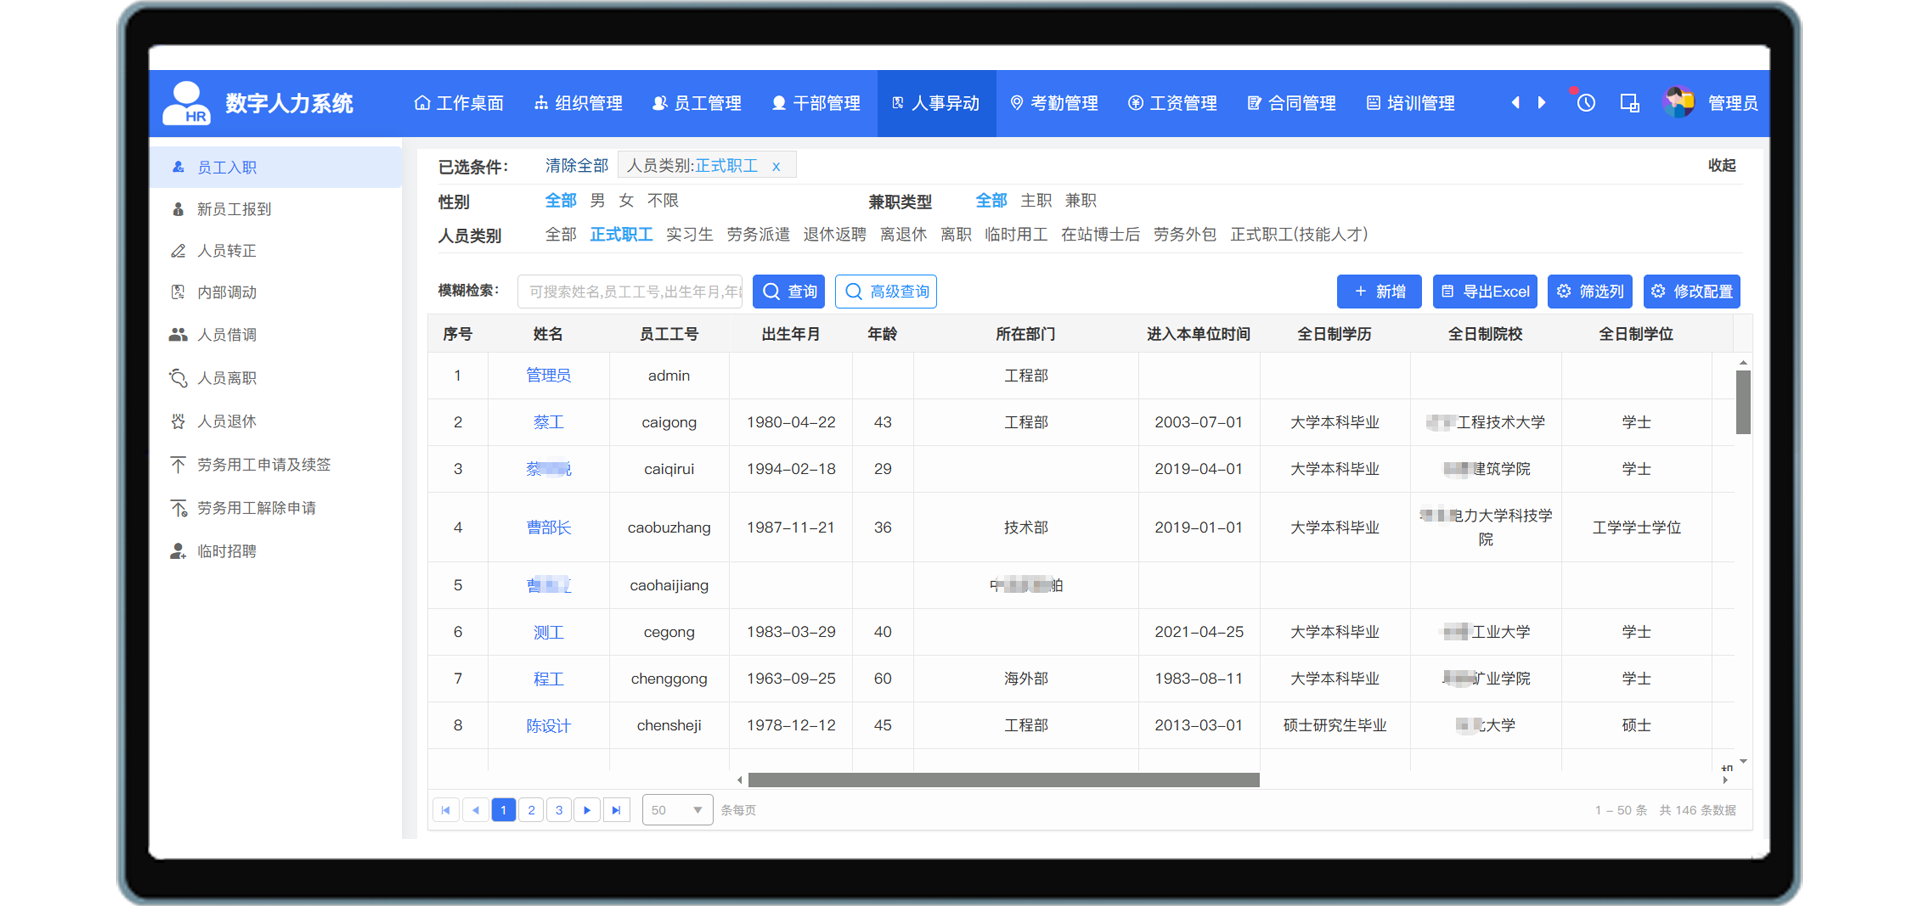
Task: Click the 查询 search button
Action: tap(789, 292)
